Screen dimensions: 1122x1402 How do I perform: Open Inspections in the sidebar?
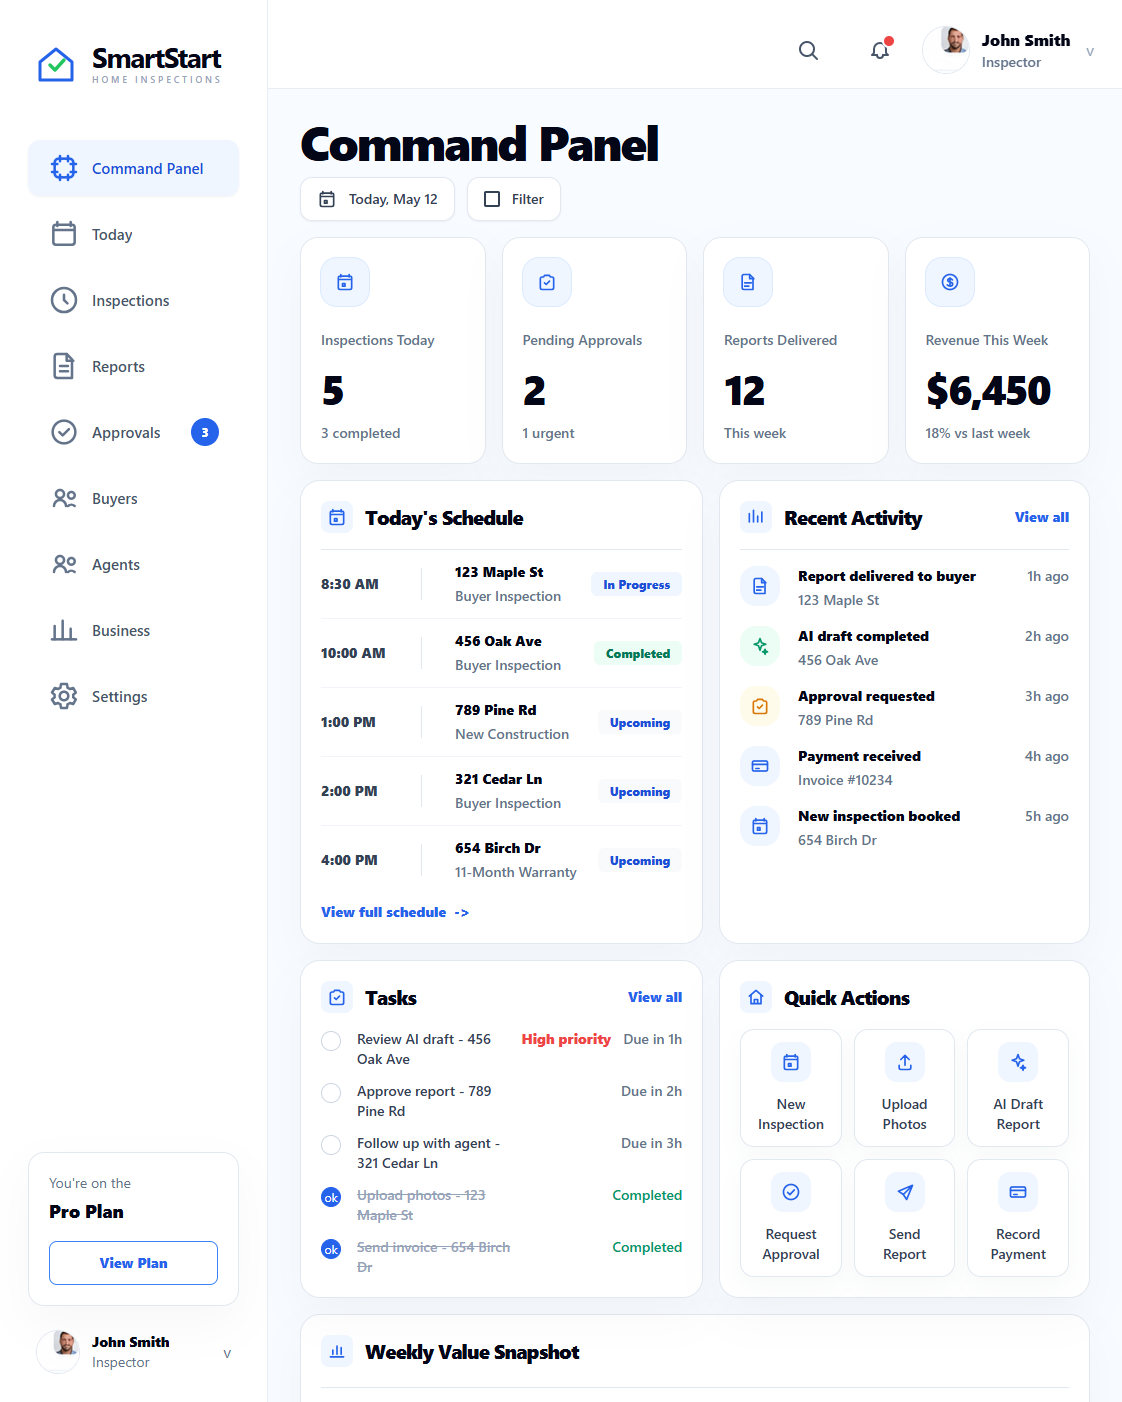(x=133, y=300)
